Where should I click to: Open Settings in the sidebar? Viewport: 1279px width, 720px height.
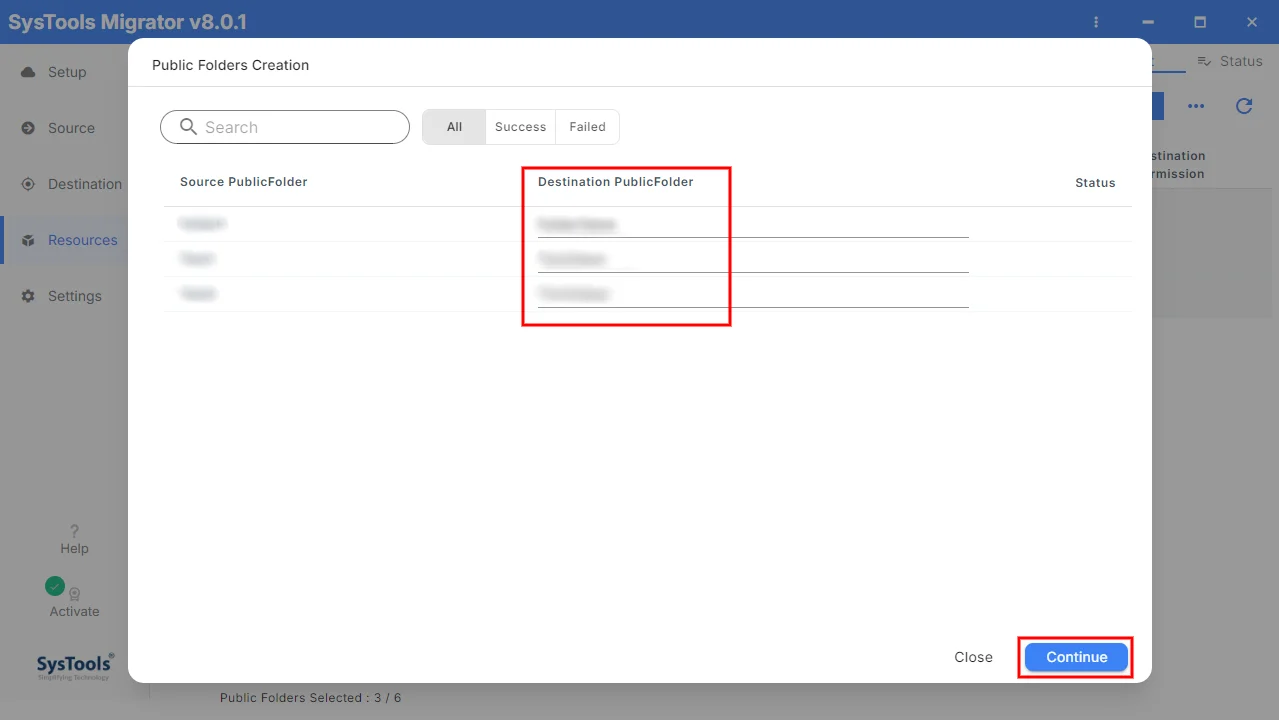click(x=64, y=296)
